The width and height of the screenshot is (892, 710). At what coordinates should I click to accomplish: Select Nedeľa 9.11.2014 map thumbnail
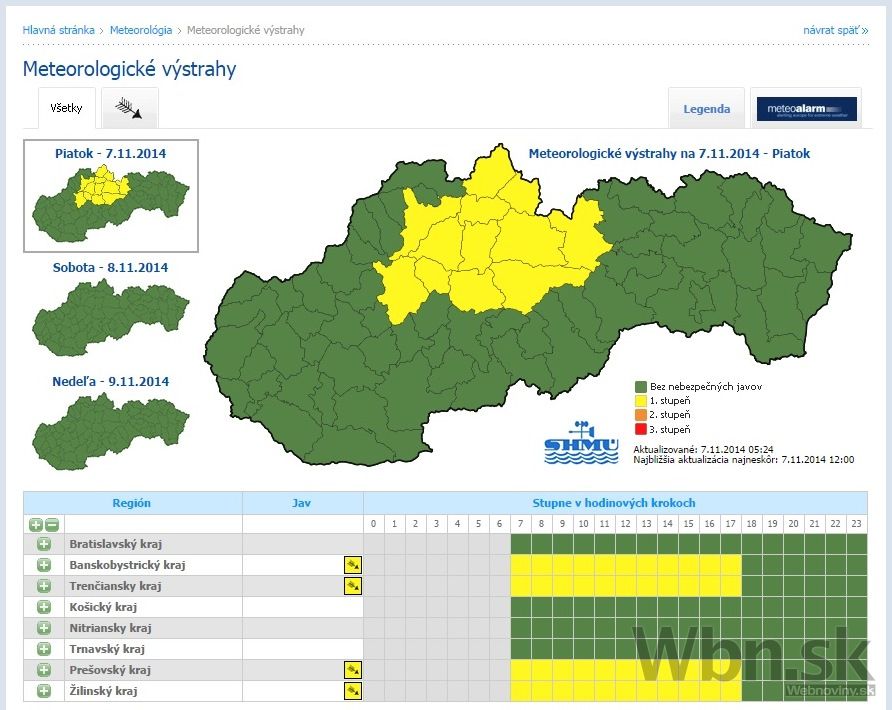(110, 432)
